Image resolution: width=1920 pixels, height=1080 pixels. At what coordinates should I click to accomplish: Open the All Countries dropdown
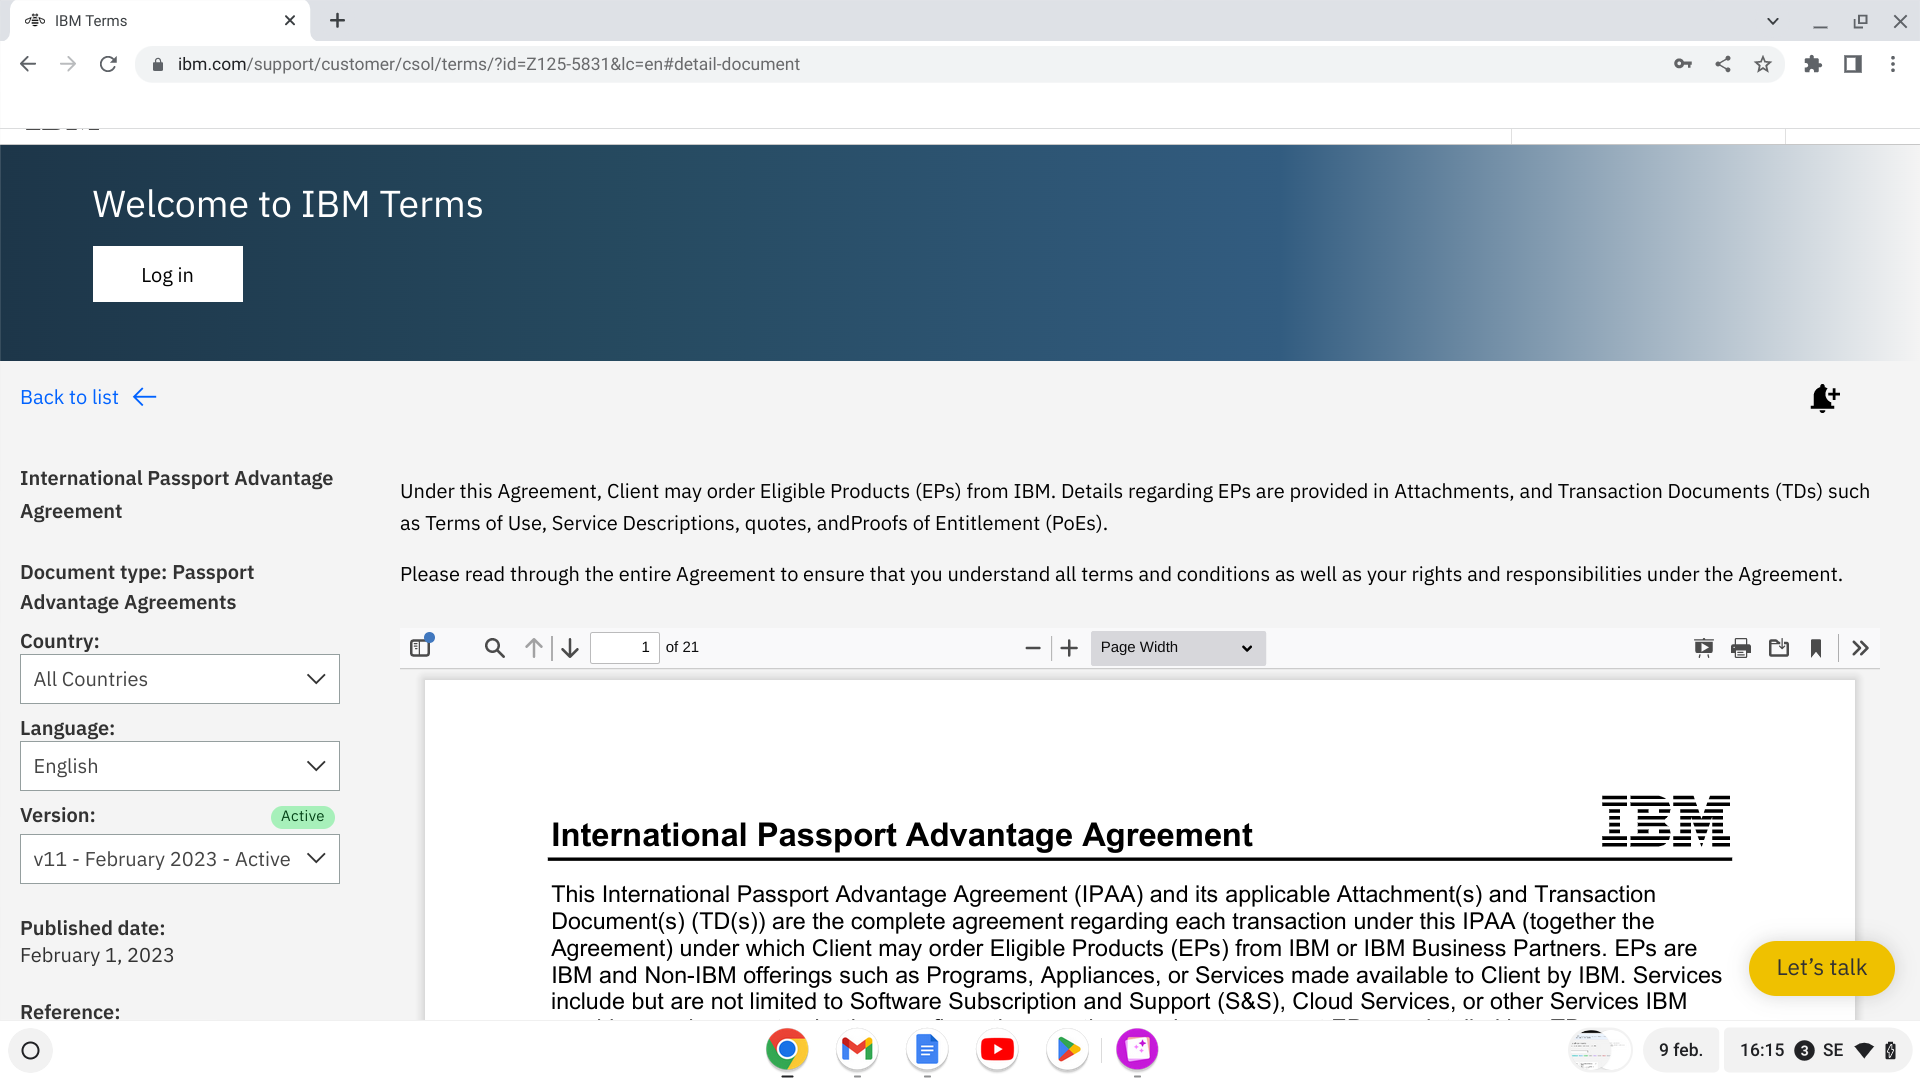pos(180,679)
